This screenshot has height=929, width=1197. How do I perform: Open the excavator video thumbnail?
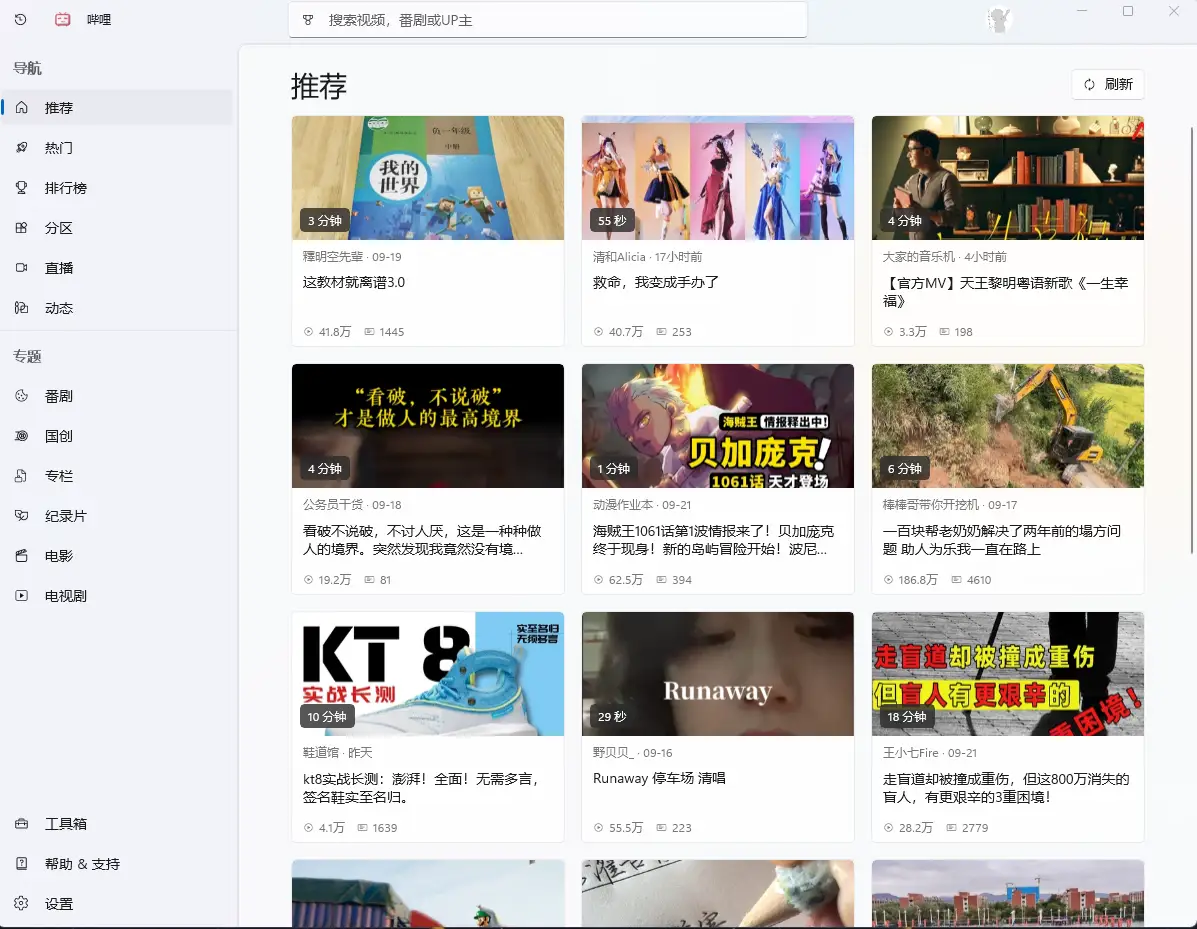pos(1008,426)
